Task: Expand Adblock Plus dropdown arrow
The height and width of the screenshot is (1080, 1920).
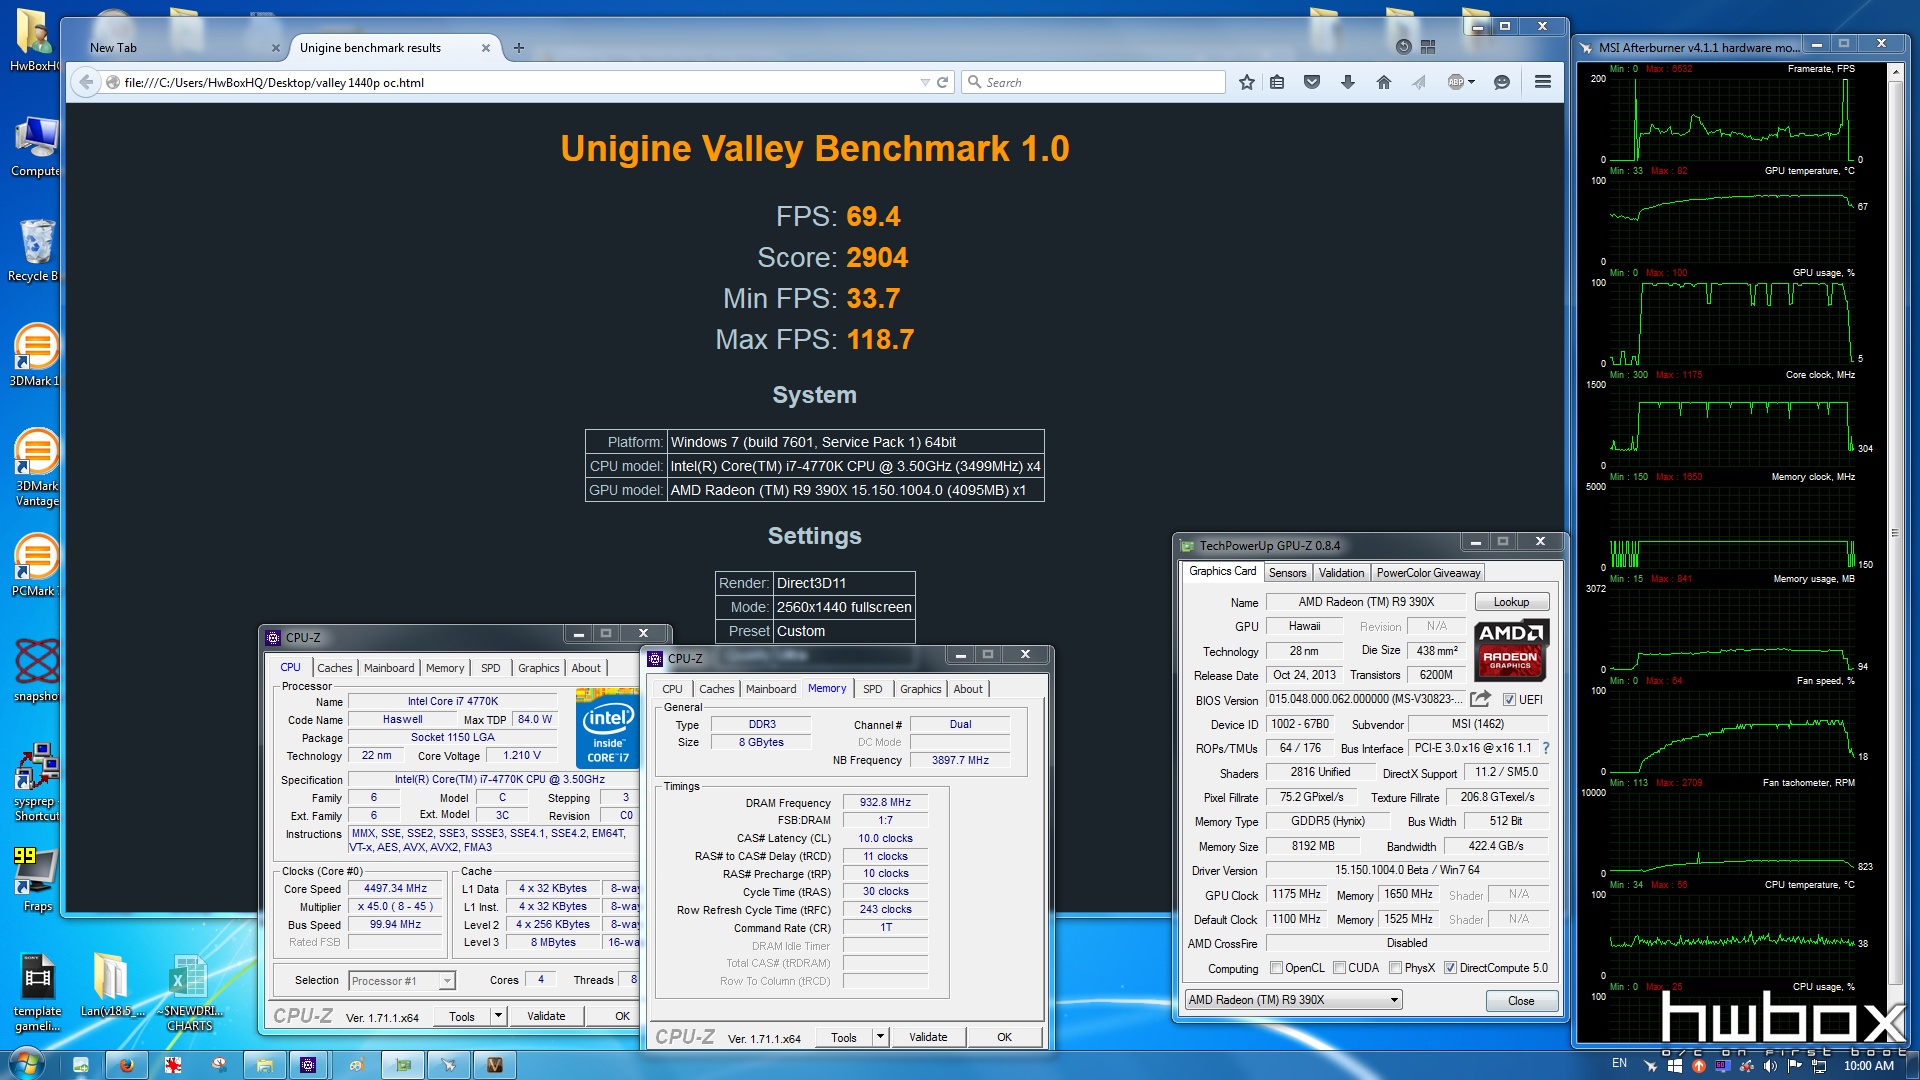Action: 1472,82
